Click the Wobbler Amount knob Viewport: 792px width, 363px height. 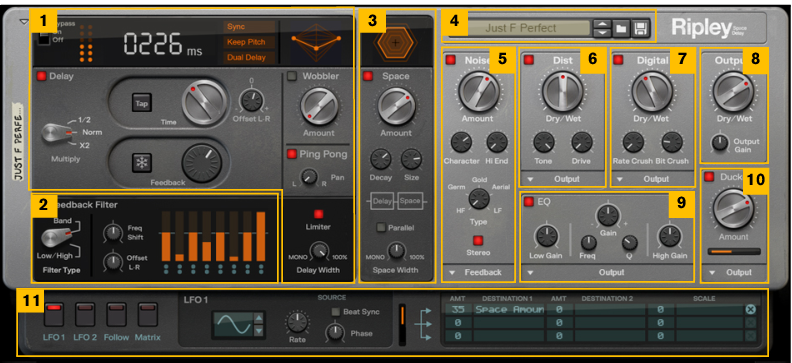(x=319, y=107)
